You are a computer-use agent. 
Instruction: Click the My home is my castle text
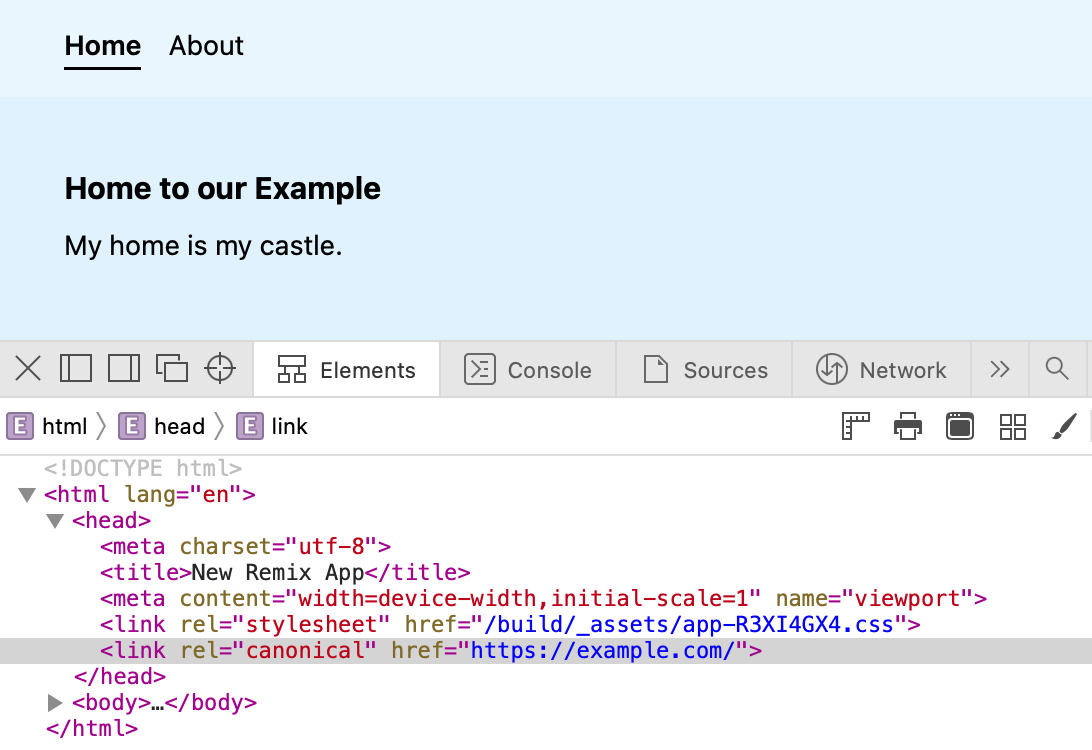[203, 246]
